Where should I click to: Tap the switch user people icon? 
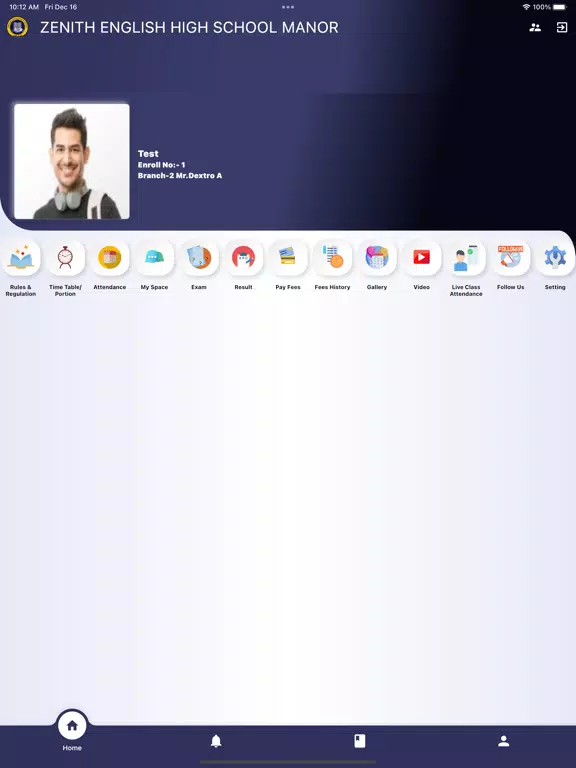click(x=535, y=27)
